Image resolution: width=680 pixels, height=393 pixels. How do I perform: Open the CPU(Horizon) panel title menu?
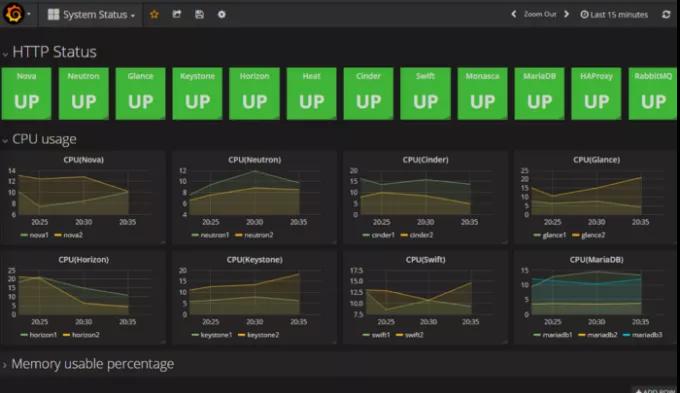pos(83,259)
